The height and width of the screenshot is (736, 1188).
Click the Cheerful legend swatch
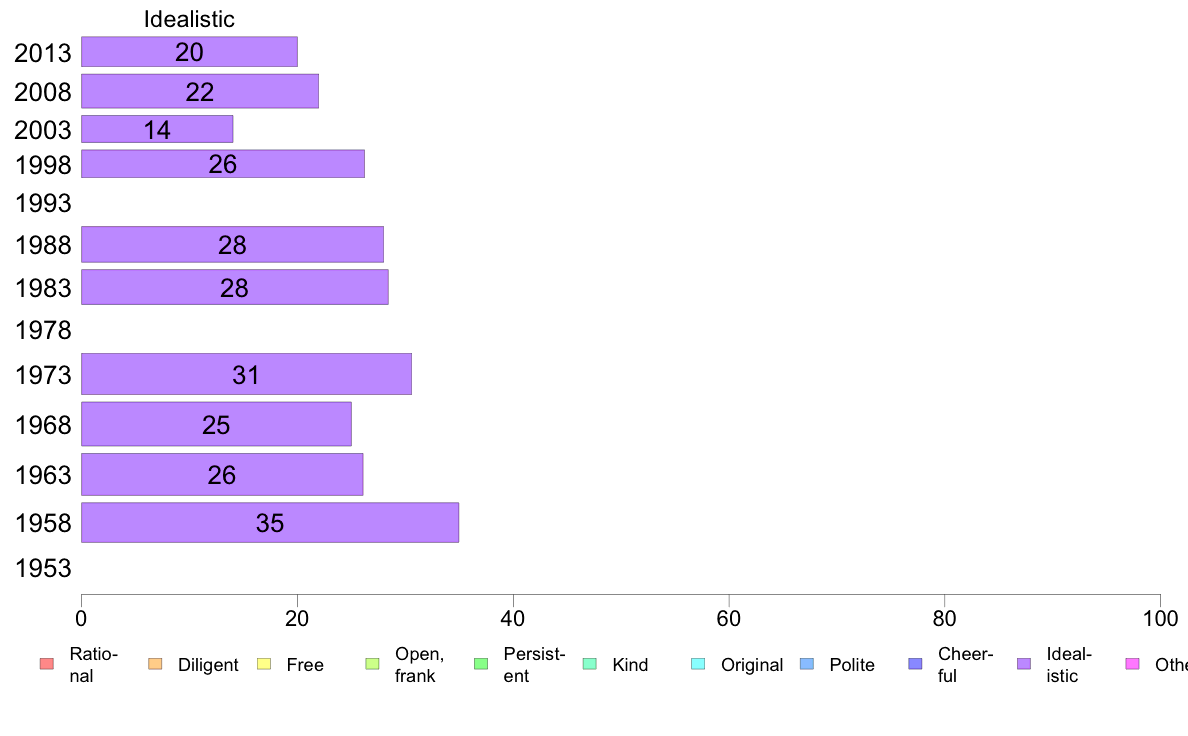coord(915,664)
